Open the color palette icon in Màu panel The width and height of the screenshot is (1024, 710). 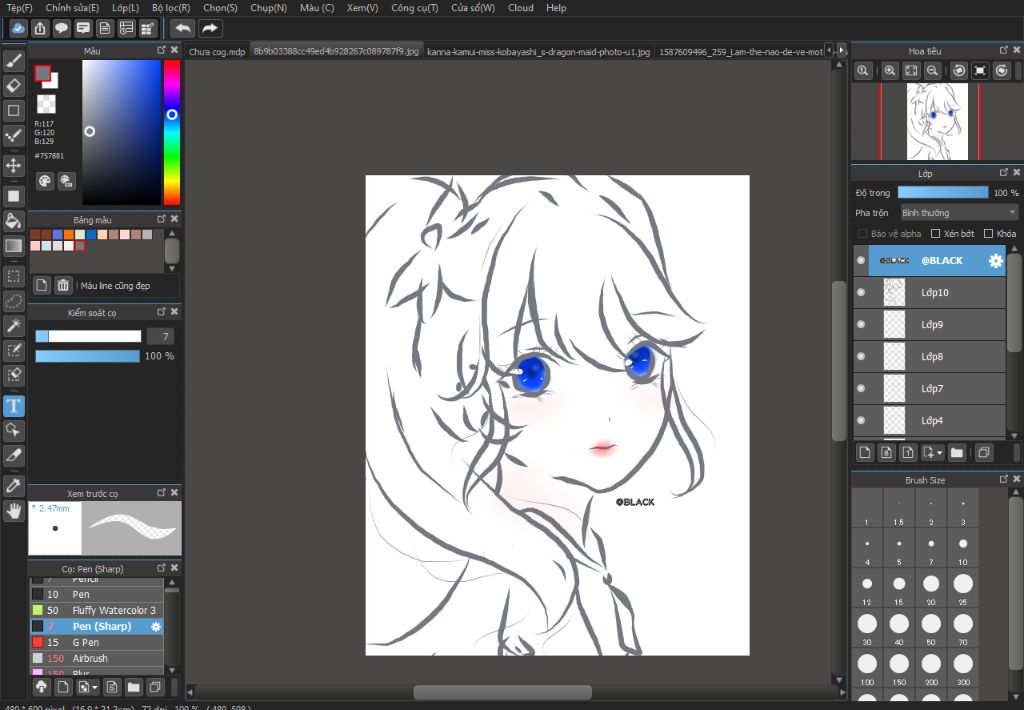(x=44, y=181)
